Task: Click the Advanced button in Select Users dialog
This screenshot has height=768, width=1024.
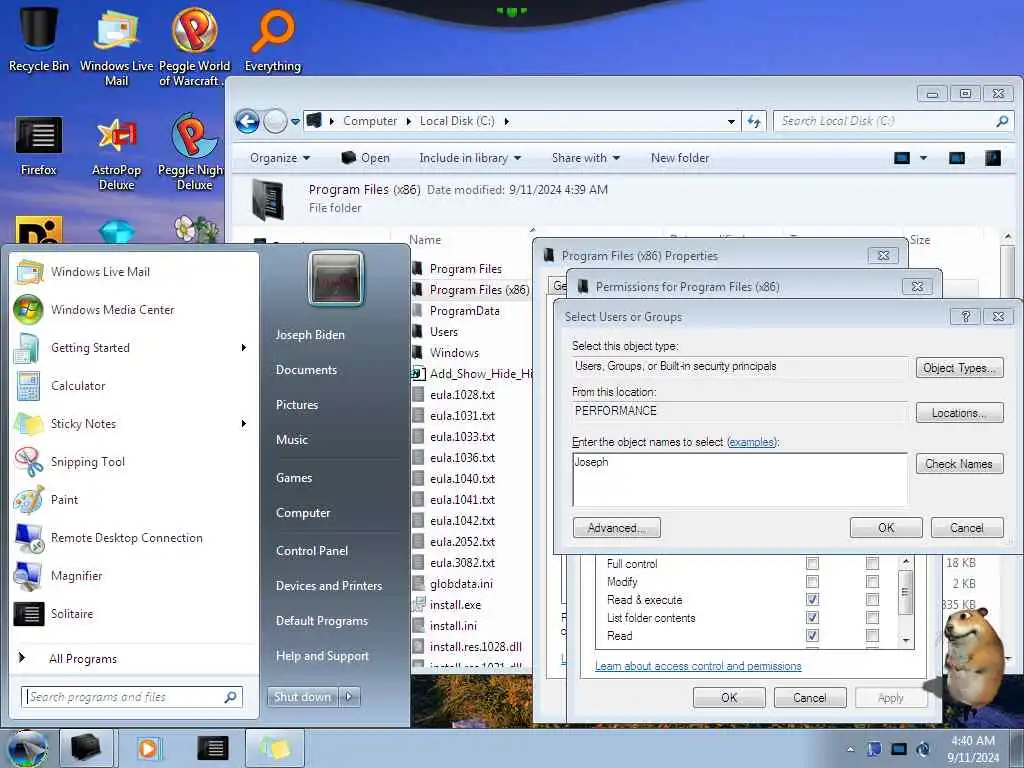Action: (x=616, y=528)
